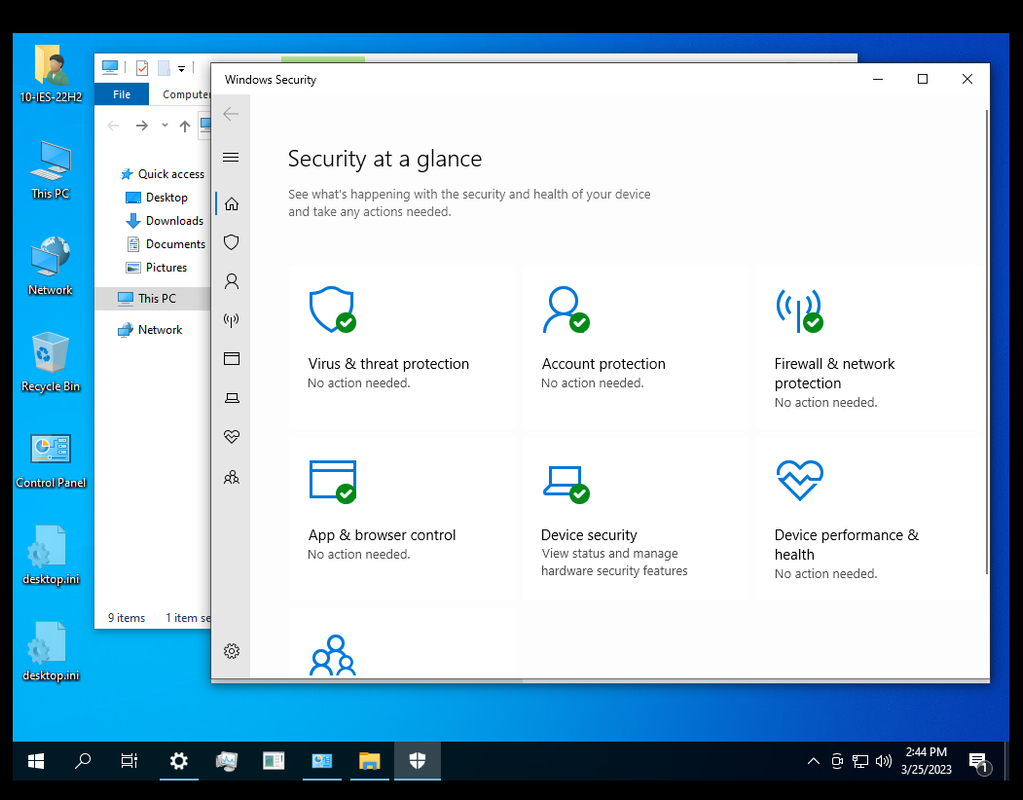
Task: Open File tab in File Explorer
Action: [121, 95]
